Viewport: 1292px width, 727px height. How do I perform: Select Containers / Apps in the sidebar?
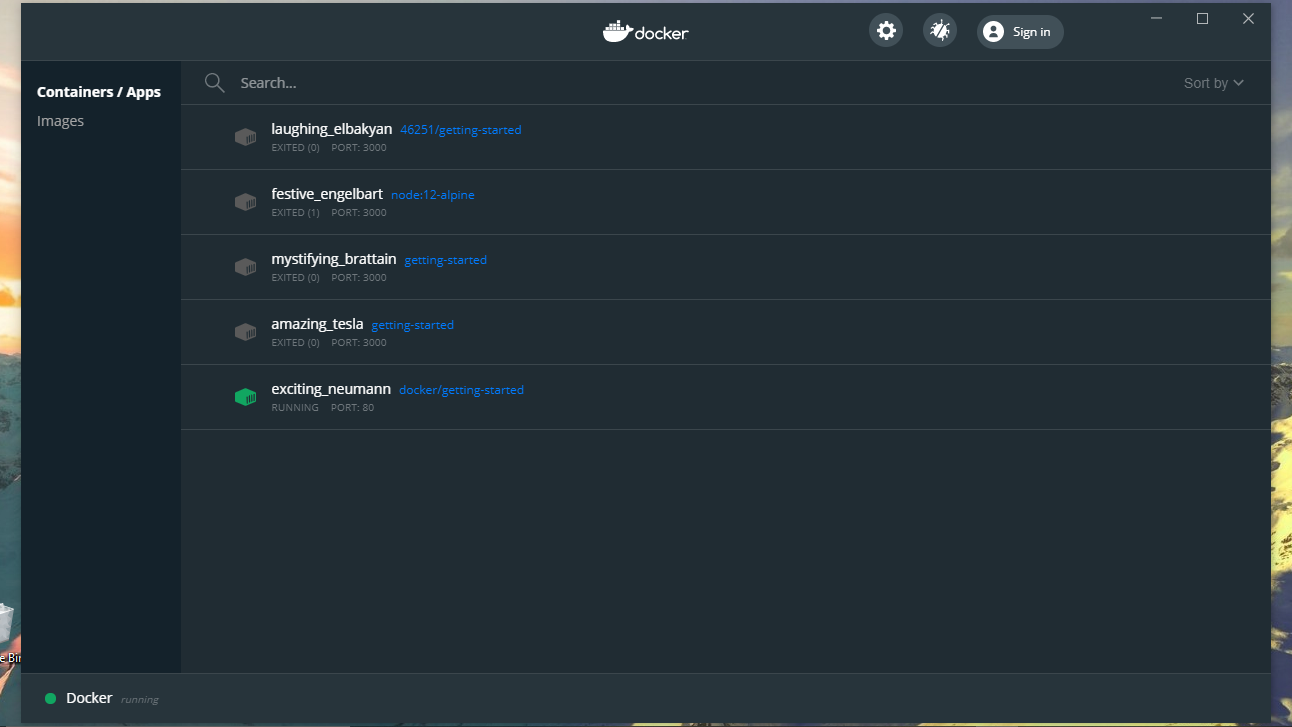coord(99,92)
